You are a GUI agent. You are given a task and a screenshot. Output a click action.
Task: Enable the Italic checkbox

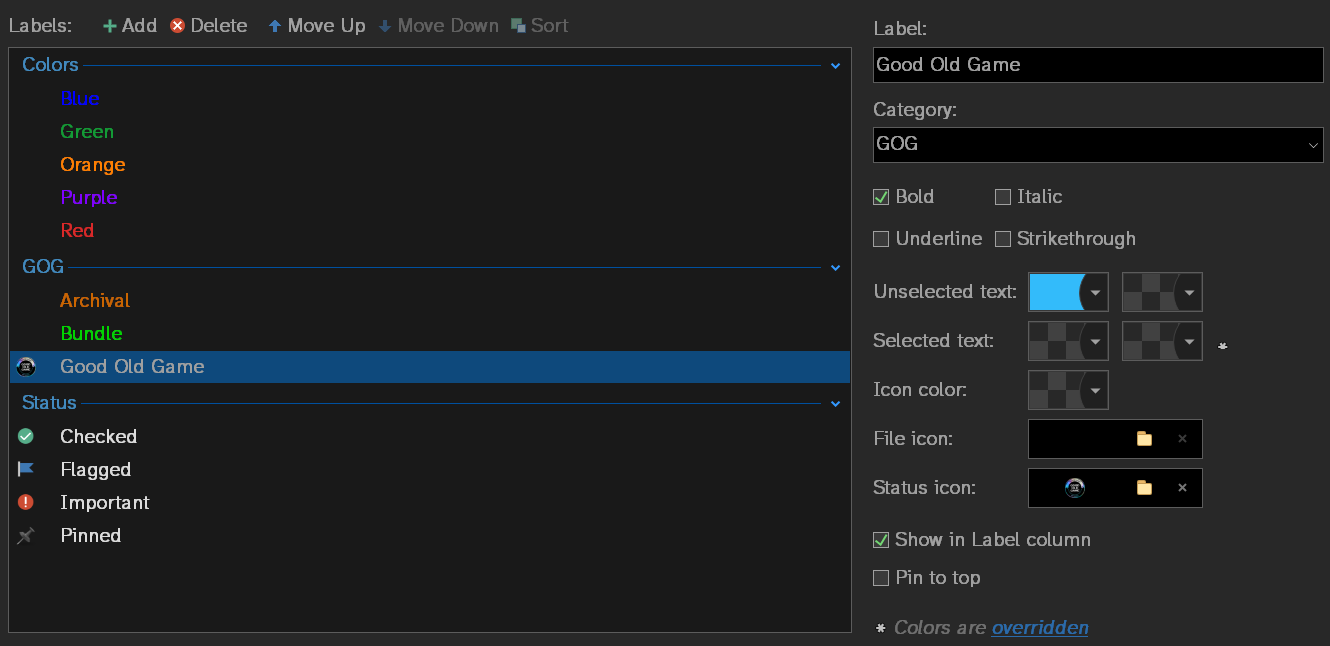pyautogui.click(x=1003, y=197)
